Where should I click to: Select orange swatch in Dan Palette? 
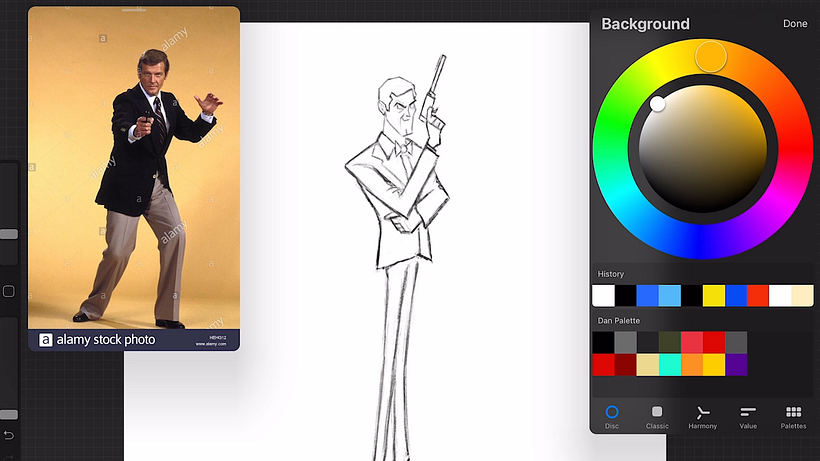click(x=692, y=365)
